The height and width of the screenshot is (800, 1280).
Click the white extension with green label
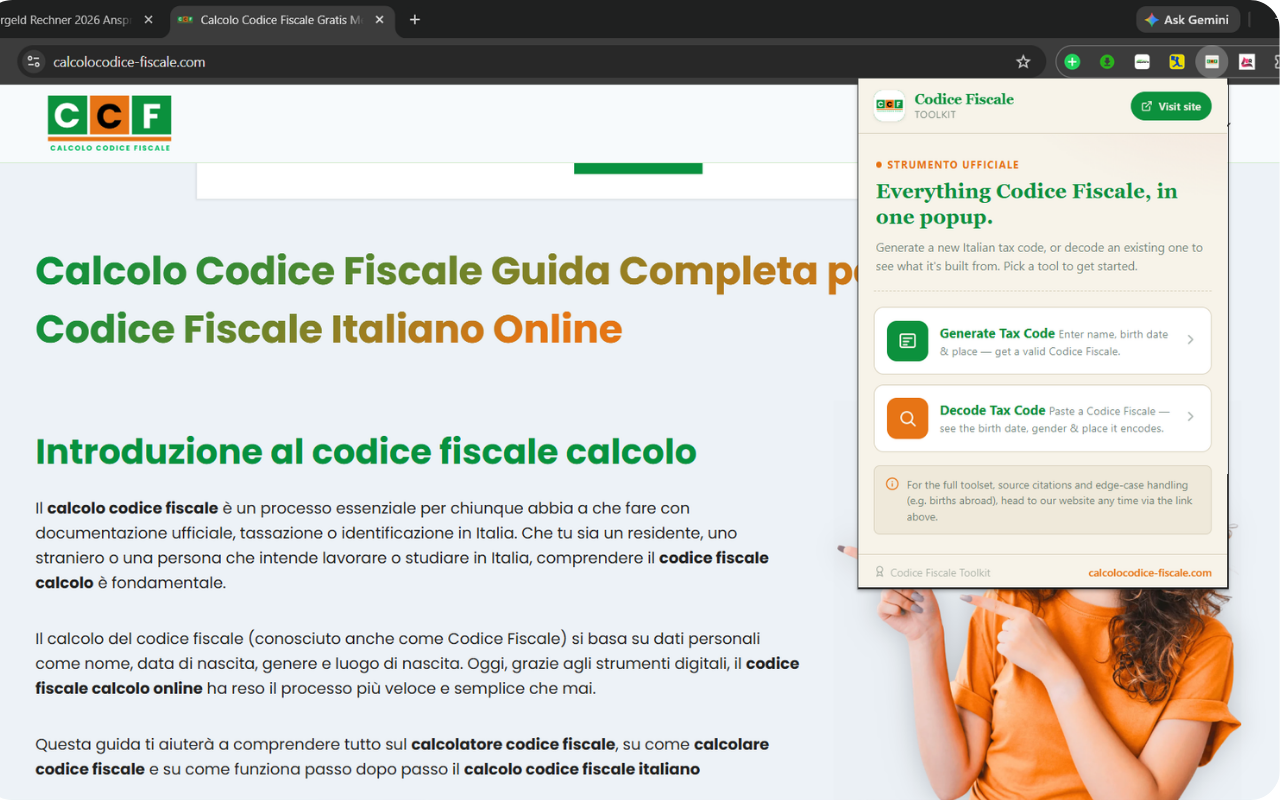click(1142, 62)
